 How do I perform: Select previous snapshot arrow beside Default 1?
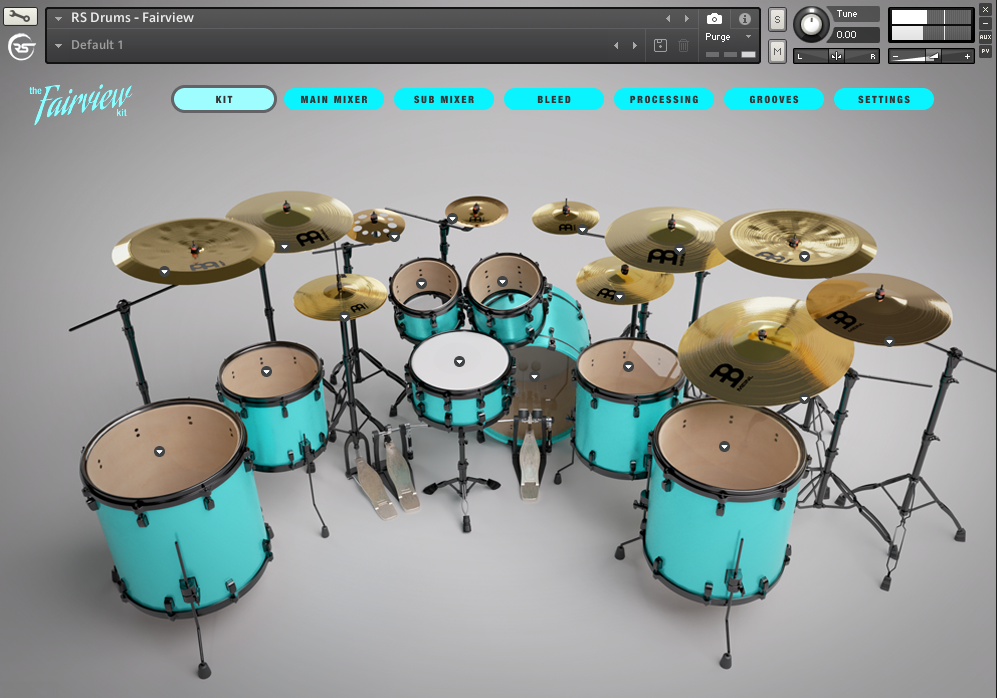click(616, 45)
